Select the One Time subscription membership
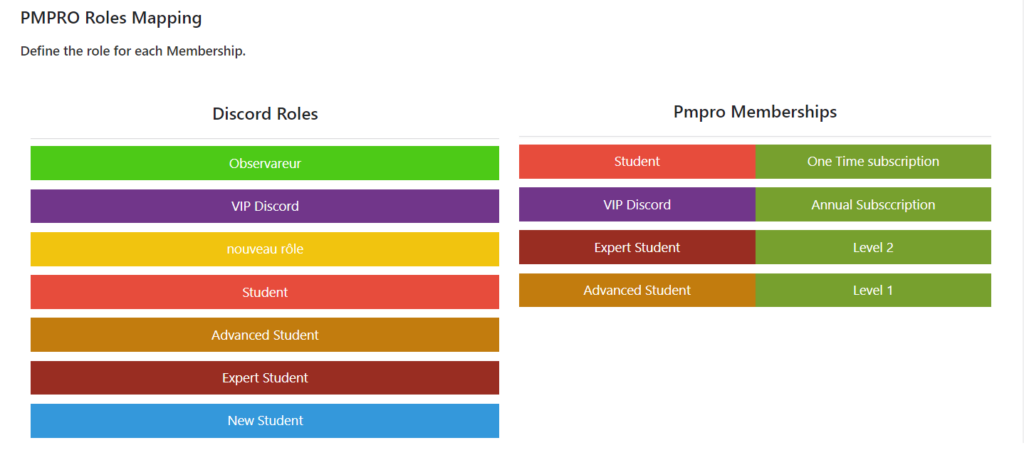Image resolution: width=1024 pixels, height=475 pixels. 873,161
